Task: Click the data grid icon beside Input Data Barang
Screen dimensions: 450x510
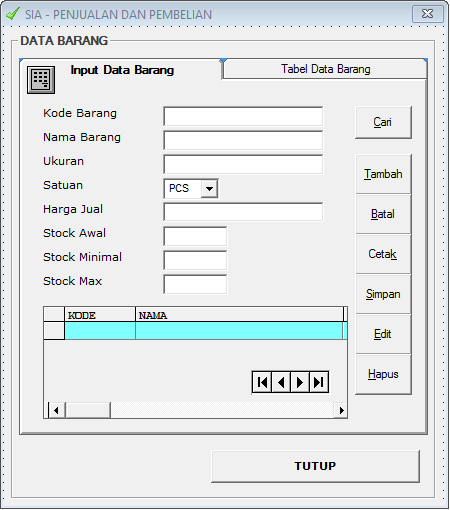Action: (x=41, y=80)
